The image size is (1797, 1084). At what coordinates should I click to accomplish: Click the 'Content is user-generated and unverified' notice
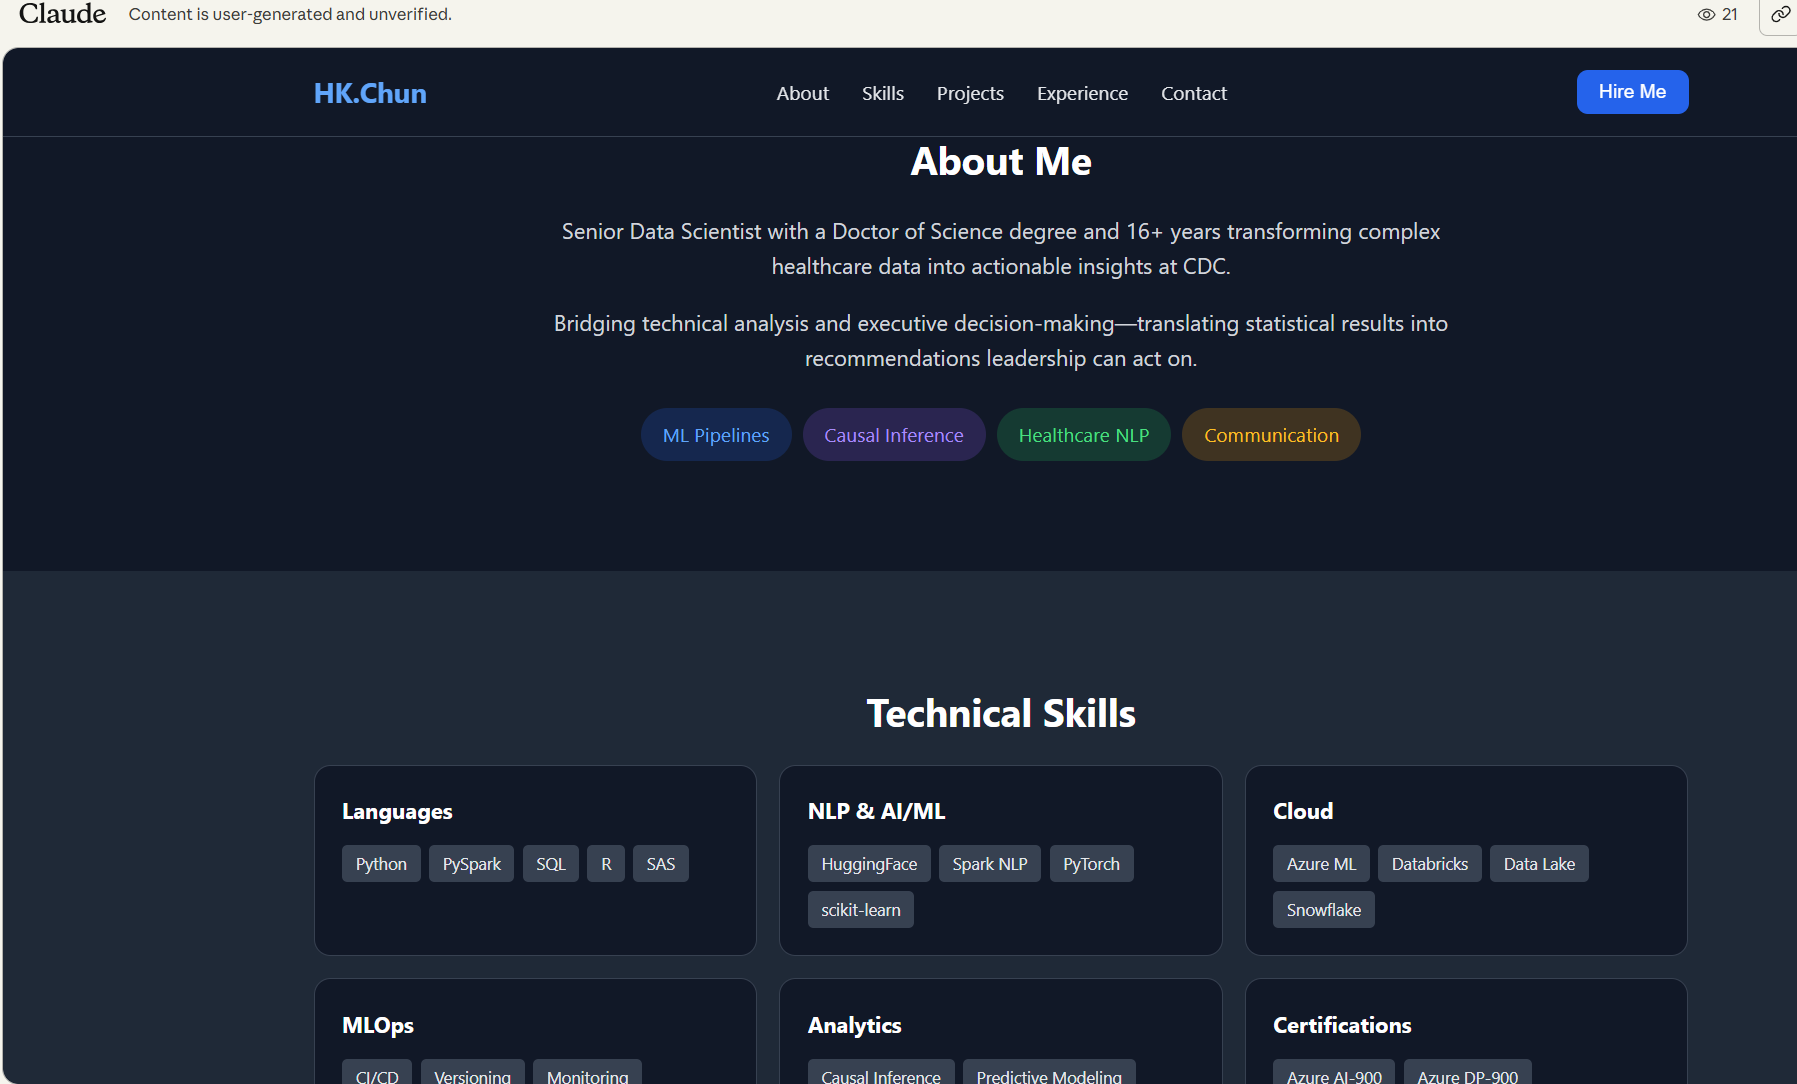point(290,14)
